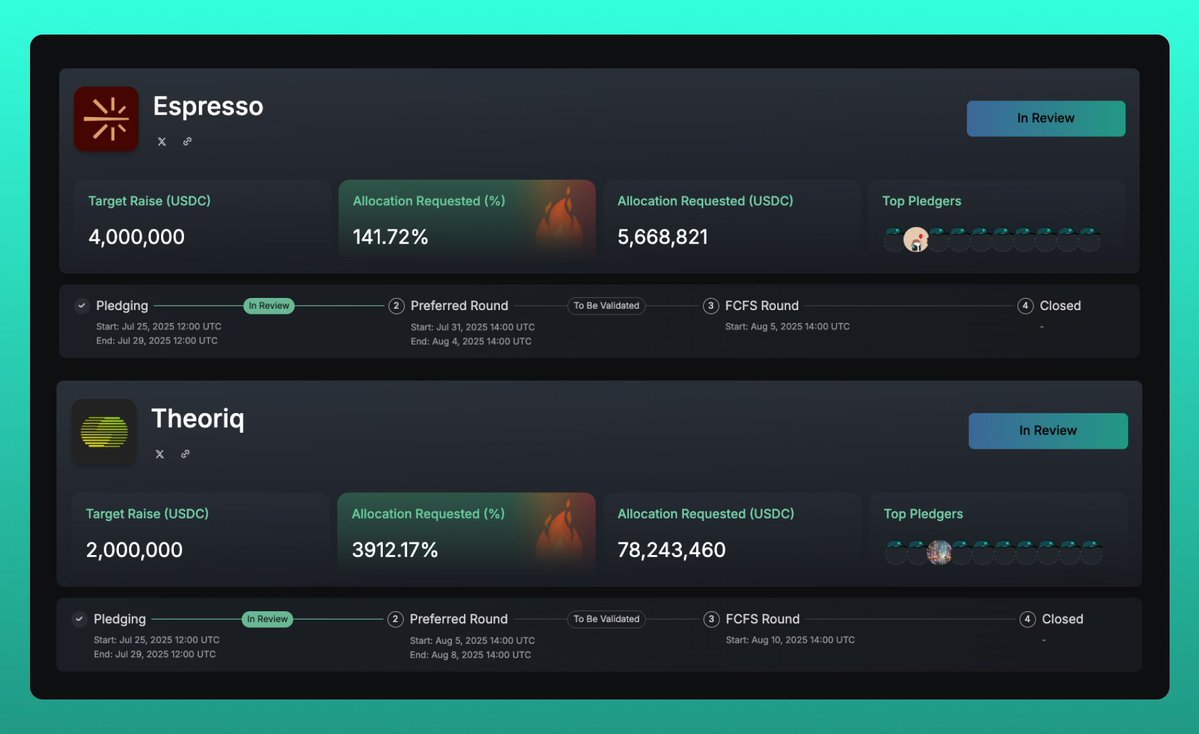Click the Theoriq In Review button

1048,431
